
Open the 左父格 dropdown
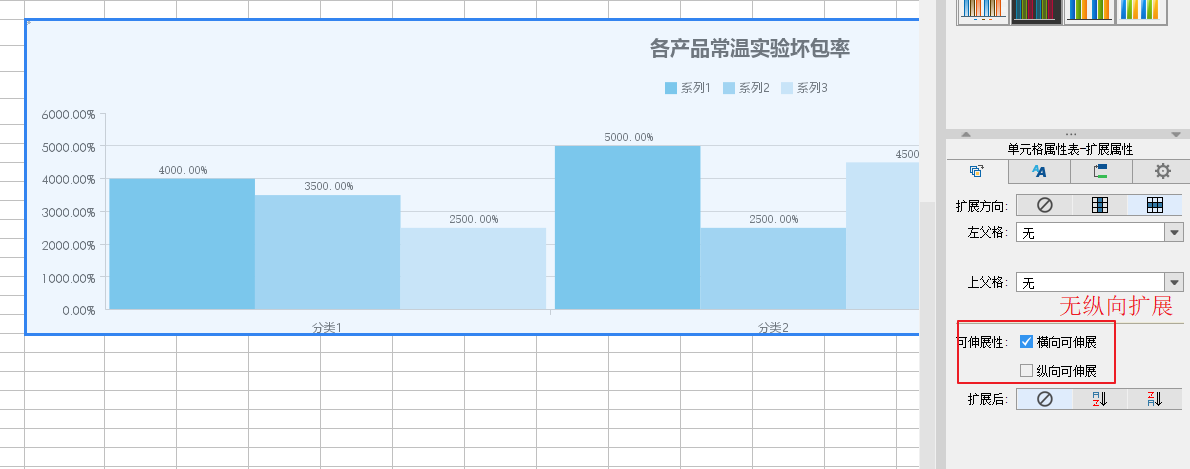click(x=1175, y=232)
